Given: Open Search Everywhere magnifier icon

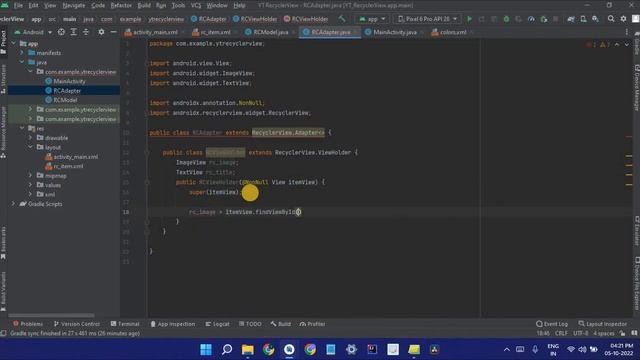Looking at the screenshot, I should tap(611, 19).
